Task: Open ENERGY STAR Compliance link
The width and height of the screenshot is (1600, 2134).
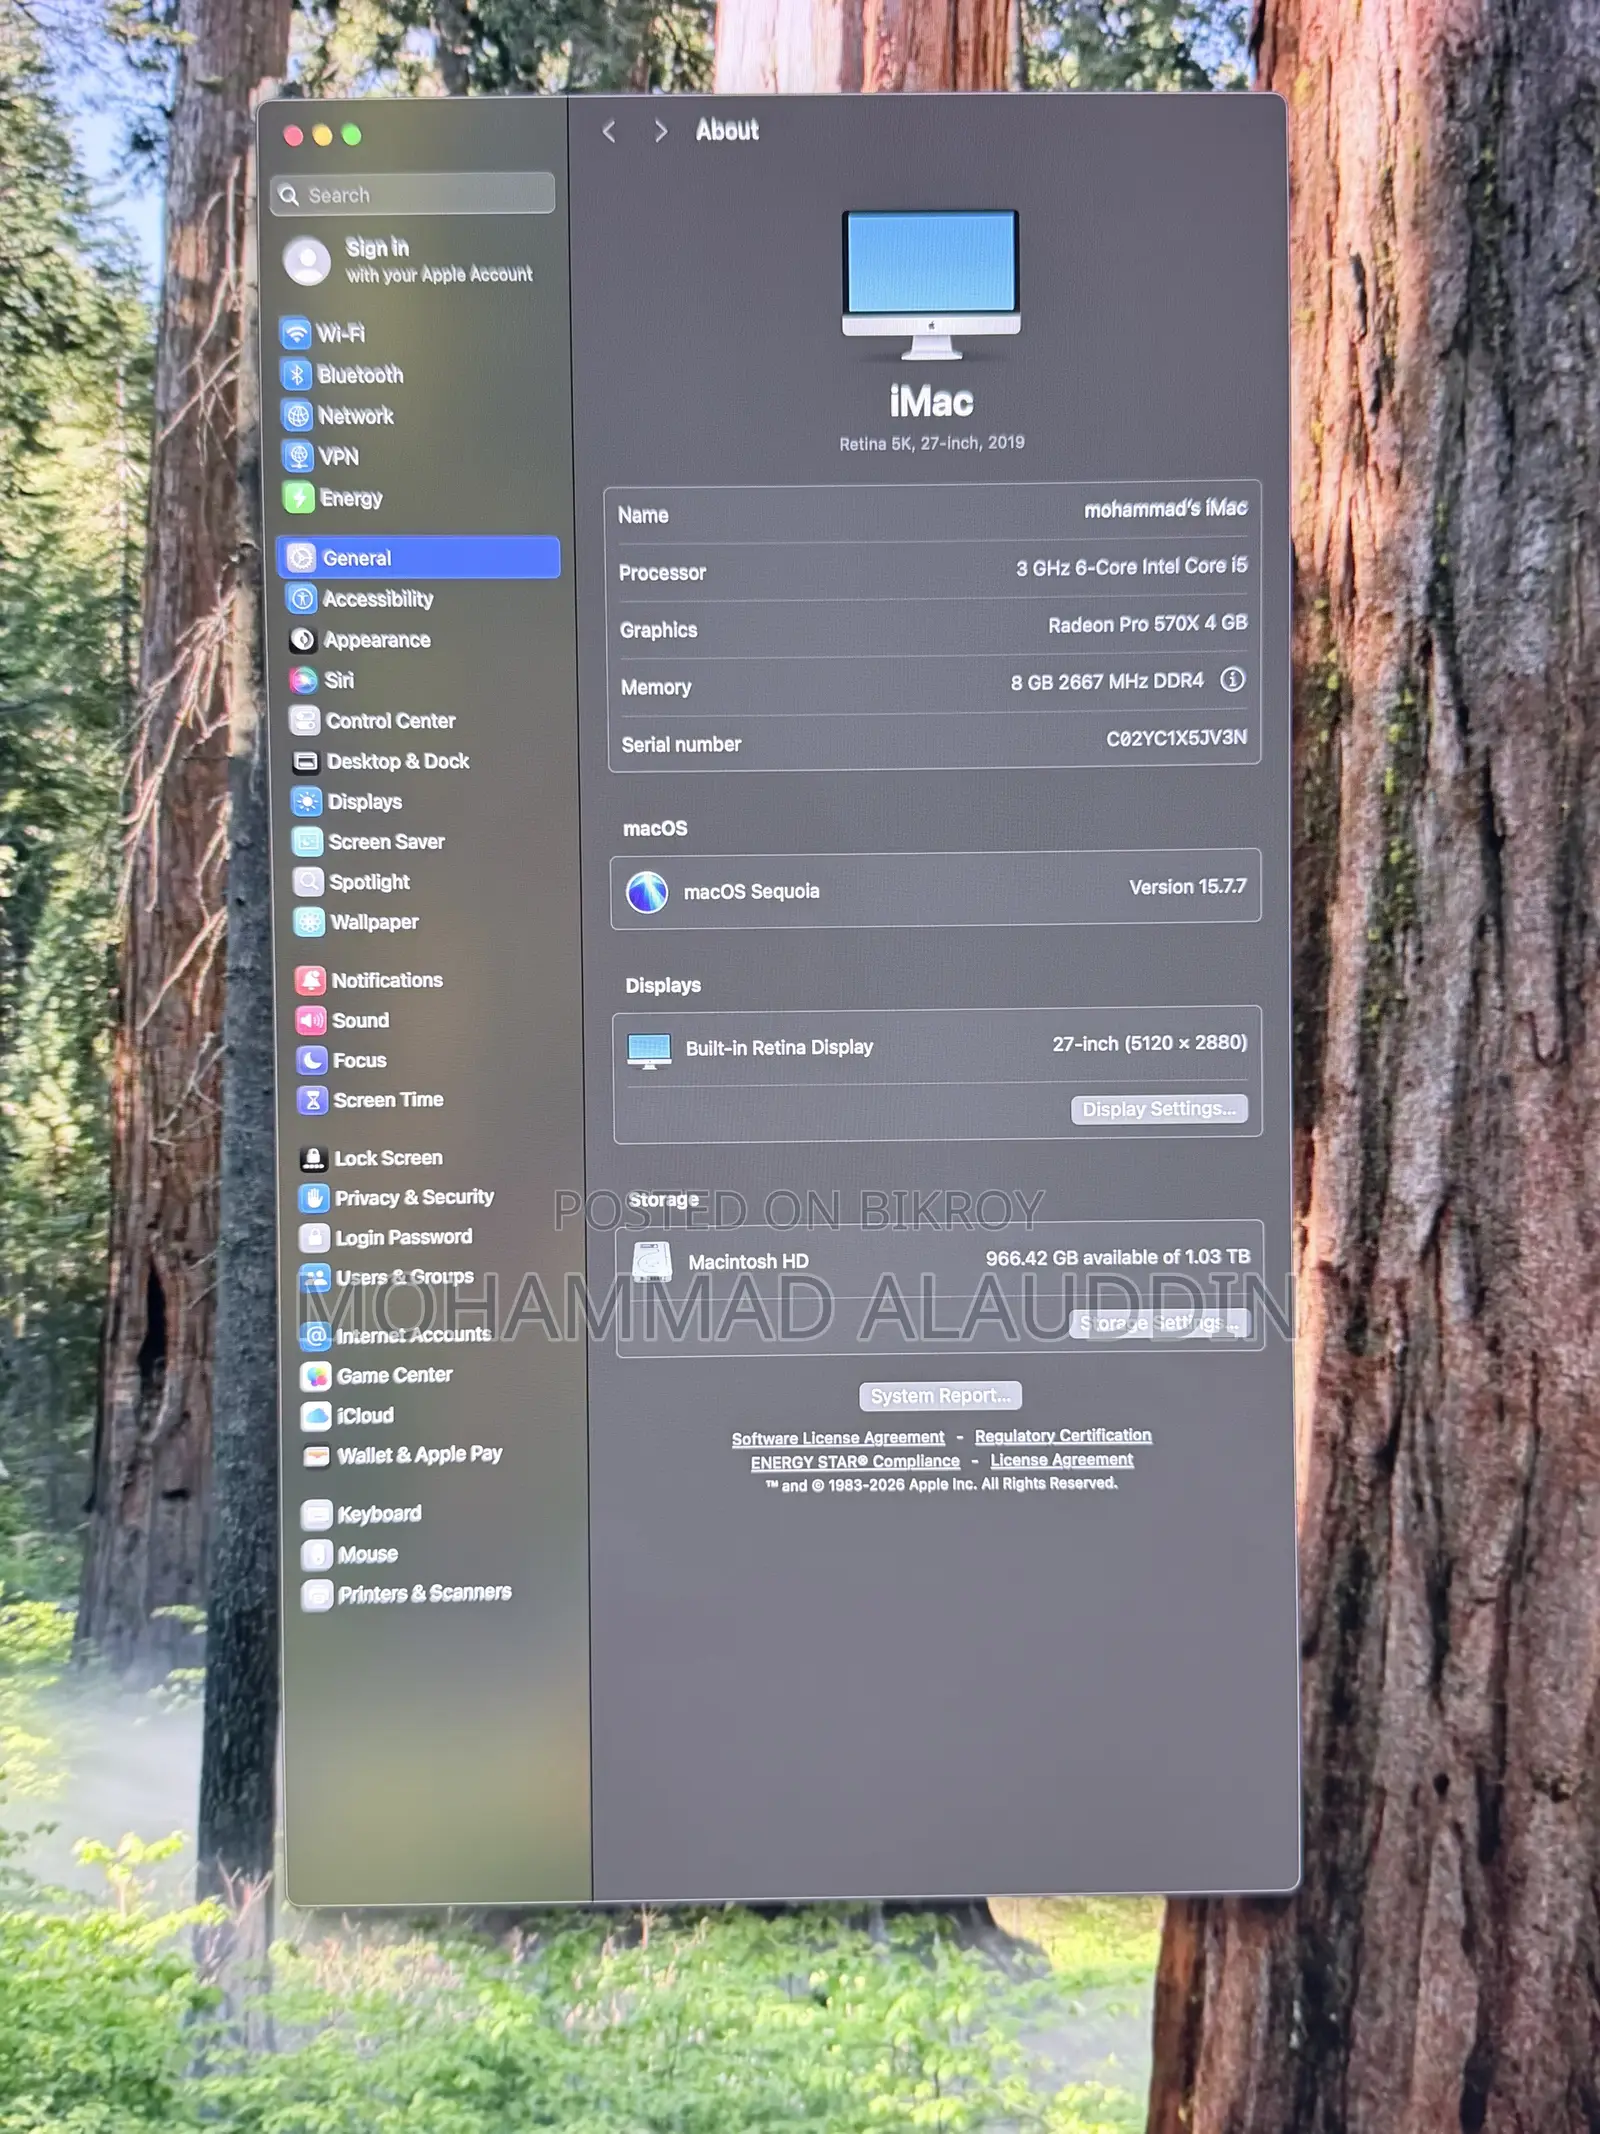Action: tap(855, 1462)
